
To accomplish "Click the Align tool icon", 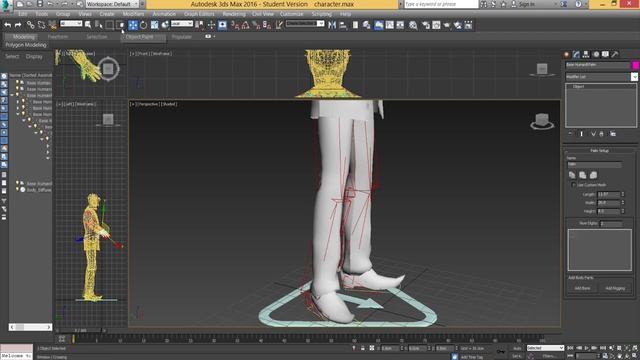I will [x=343, y=25].
